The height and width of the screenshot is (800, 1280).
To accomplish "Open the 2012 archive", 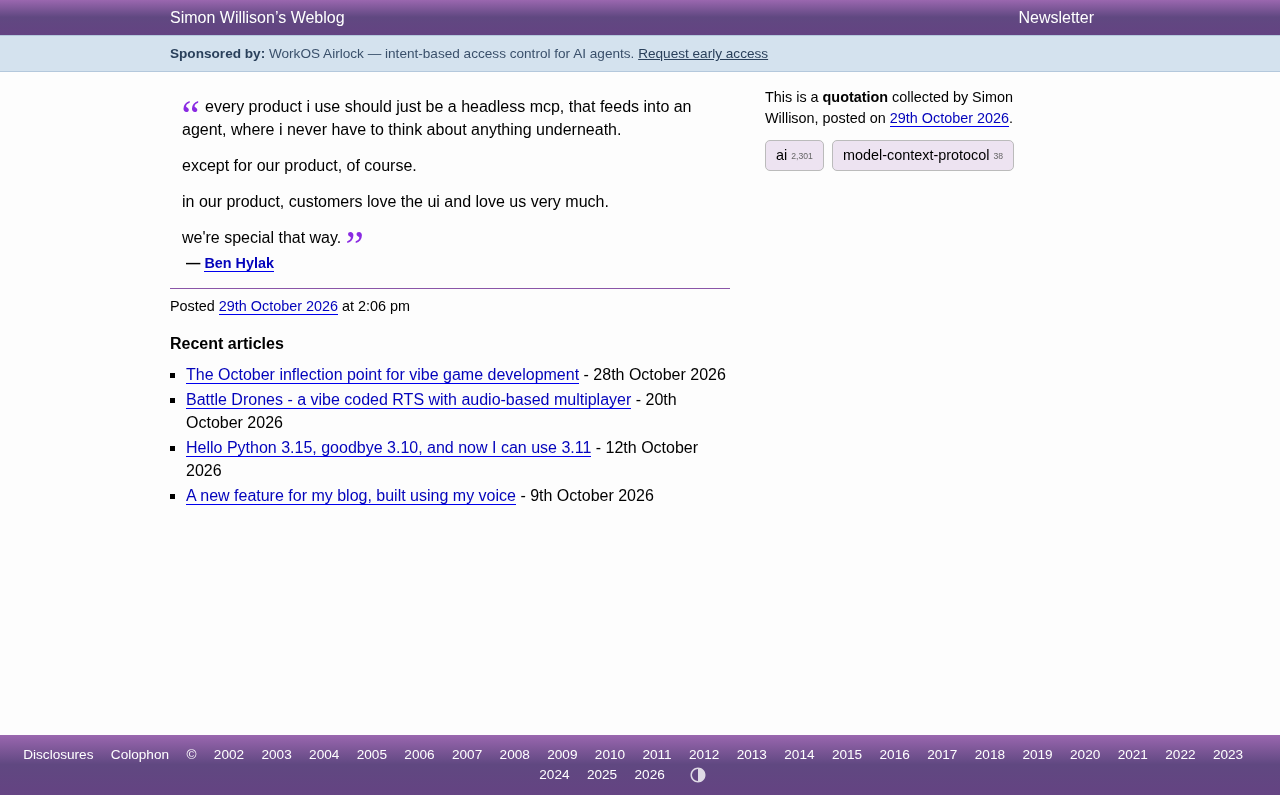I will click(x=704, y=755).
